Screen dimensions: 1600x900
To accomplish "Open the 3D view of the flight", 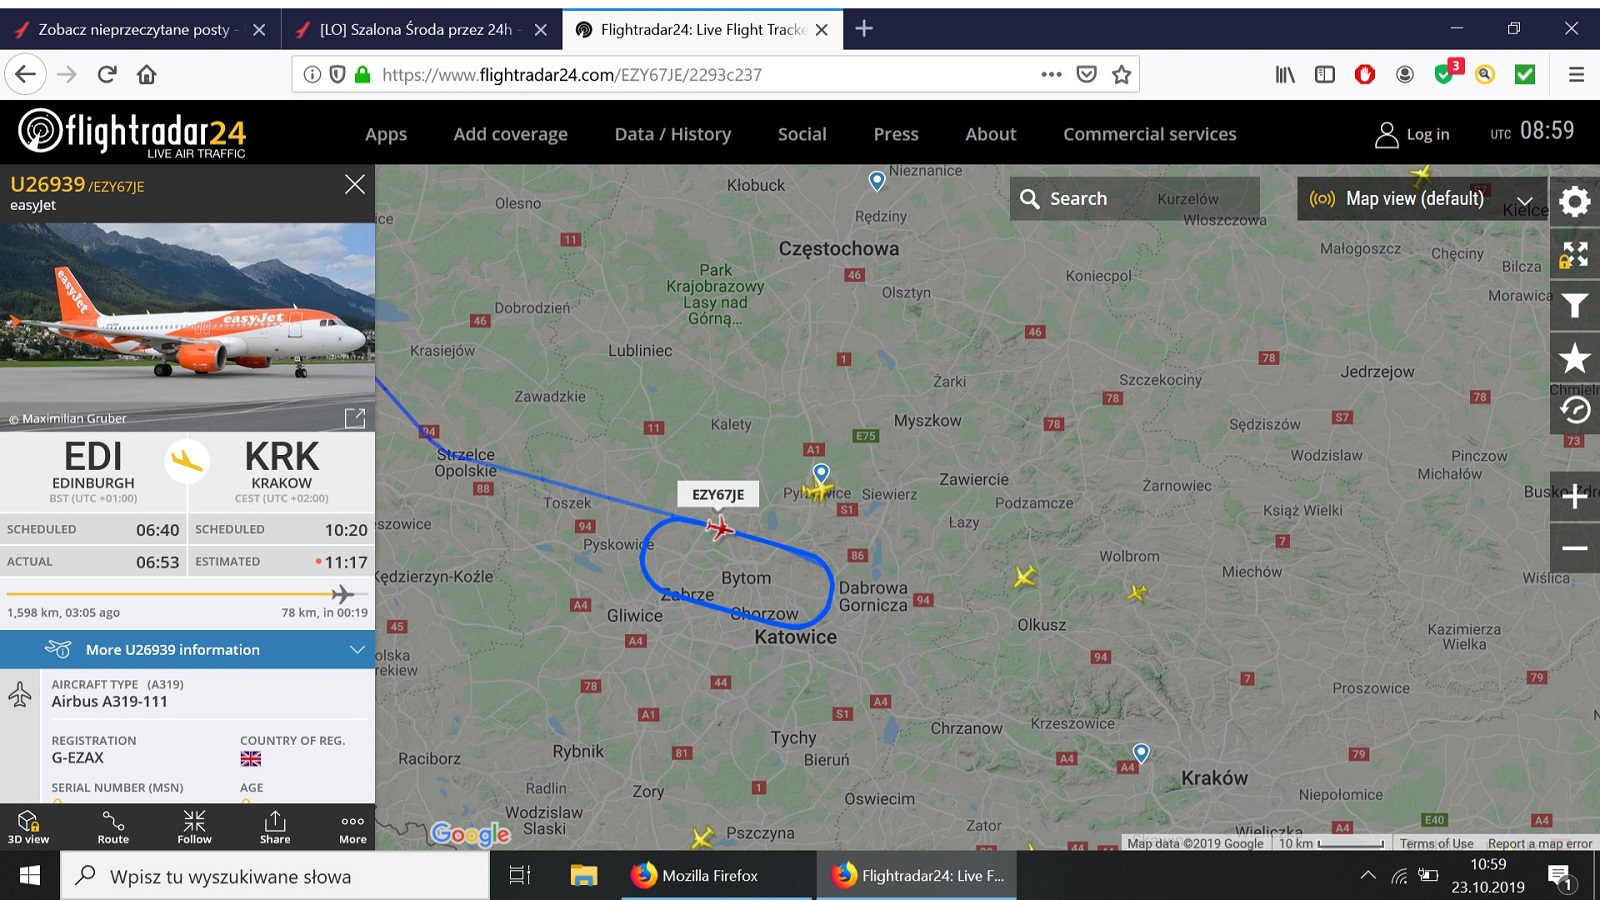I will [x=28, y=827].
